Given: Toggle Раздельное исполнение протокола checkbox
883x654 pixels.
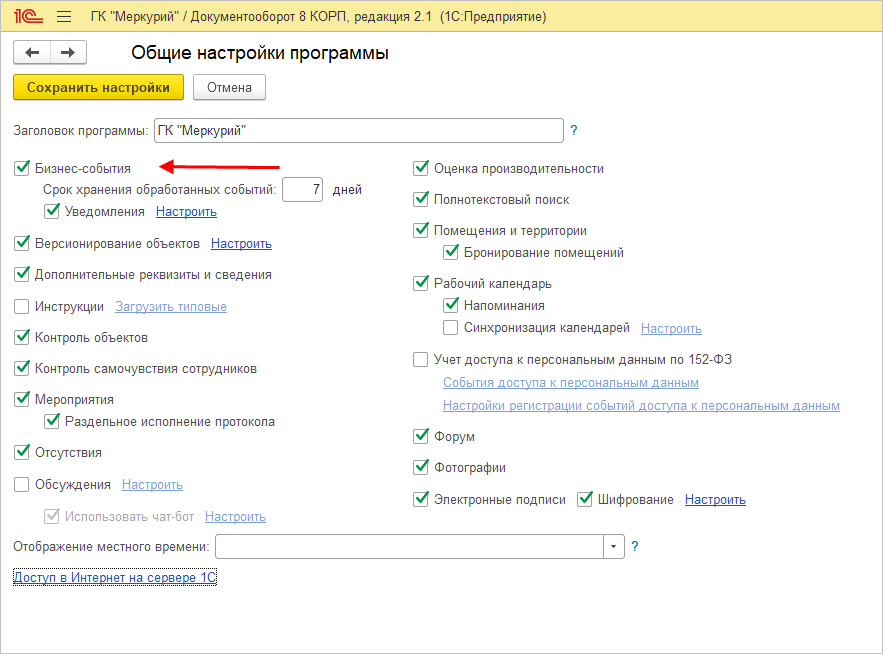Looking at the screenshot, I should click(51, 421).
